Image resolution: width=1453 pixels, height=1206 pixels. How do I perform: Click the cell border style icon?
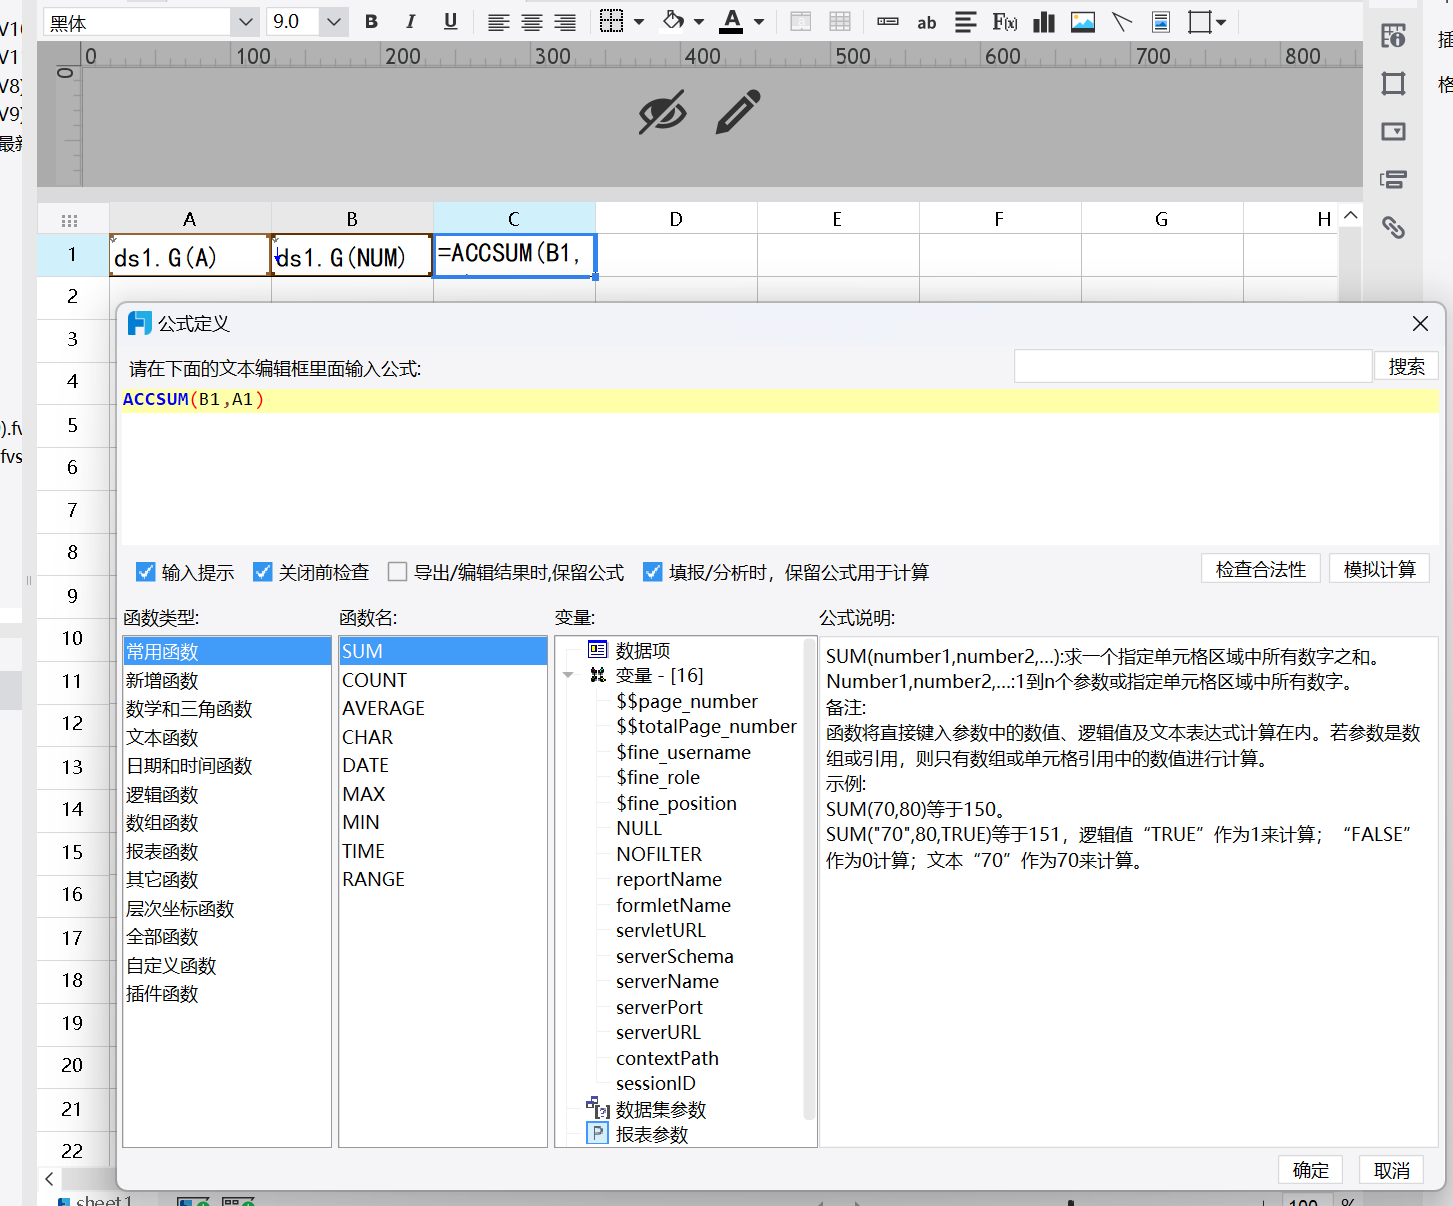611,21
